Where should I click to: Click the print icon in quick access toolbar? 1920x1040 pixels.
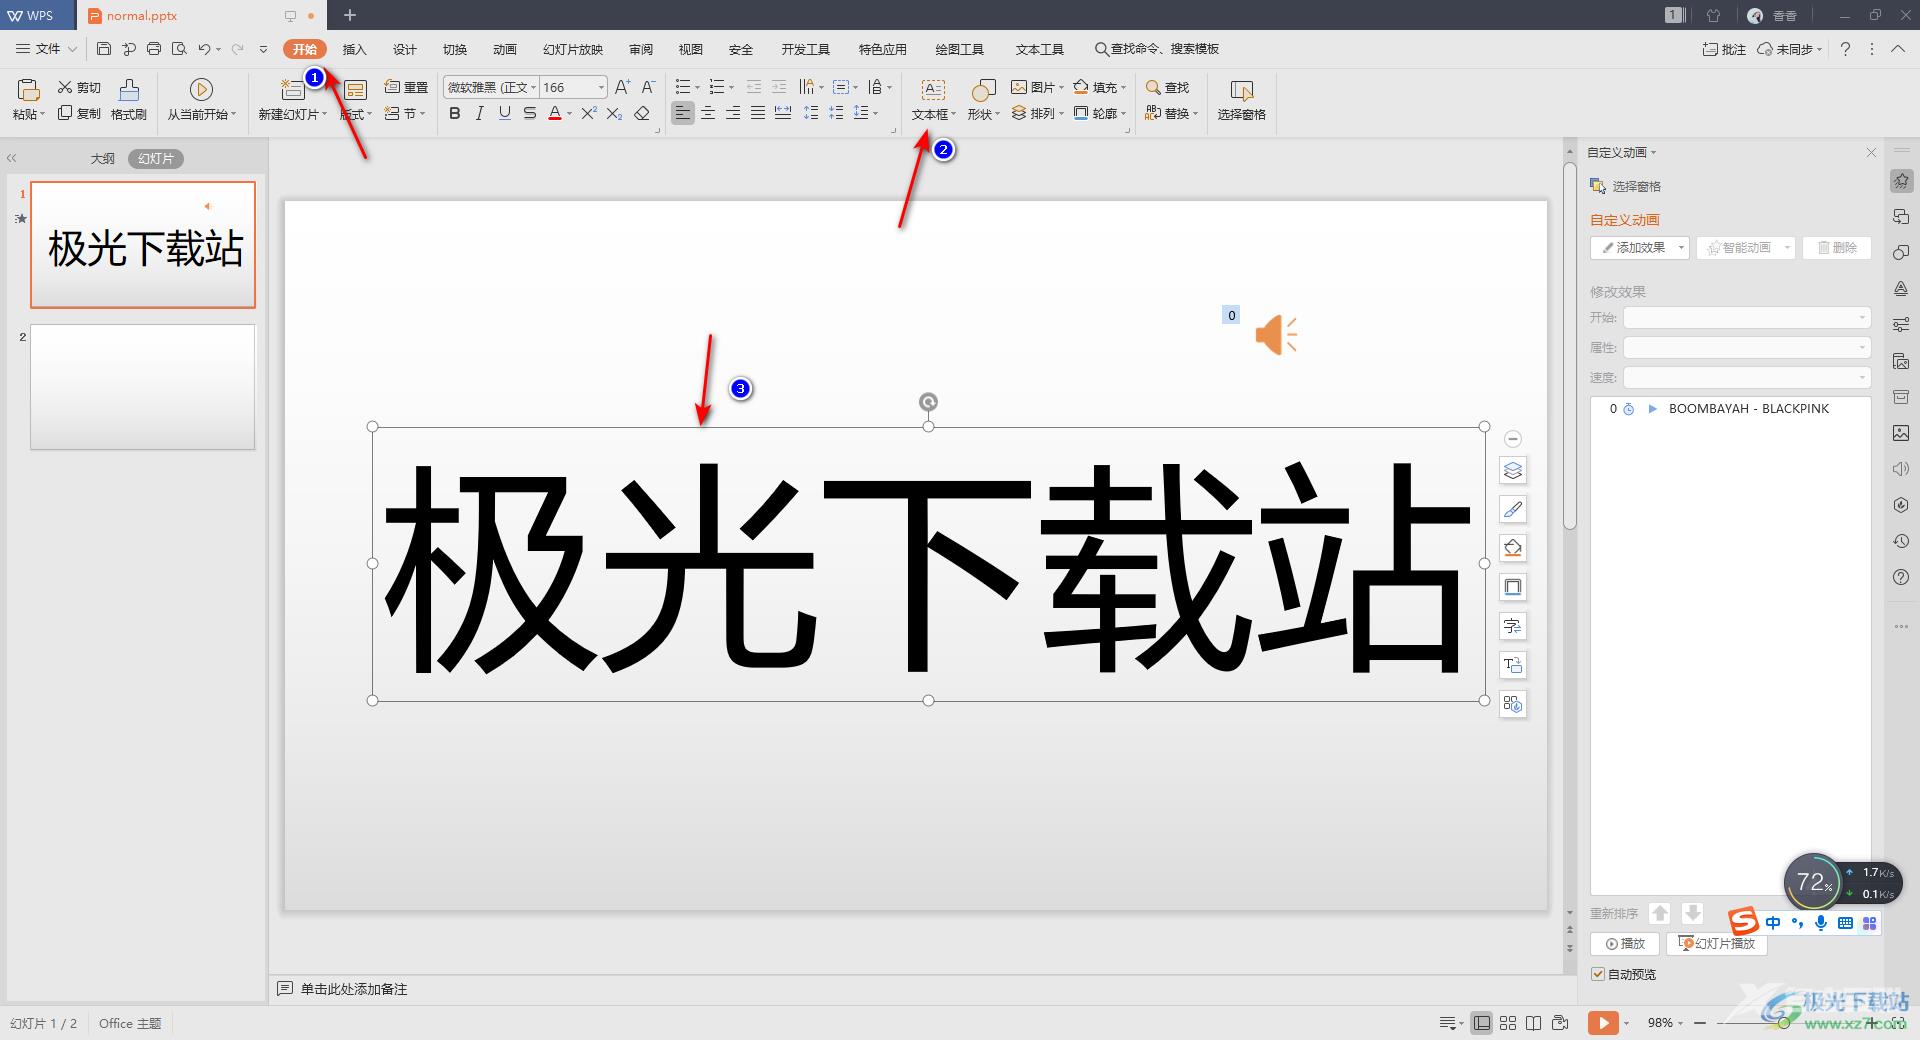click(x=154, y=48)
